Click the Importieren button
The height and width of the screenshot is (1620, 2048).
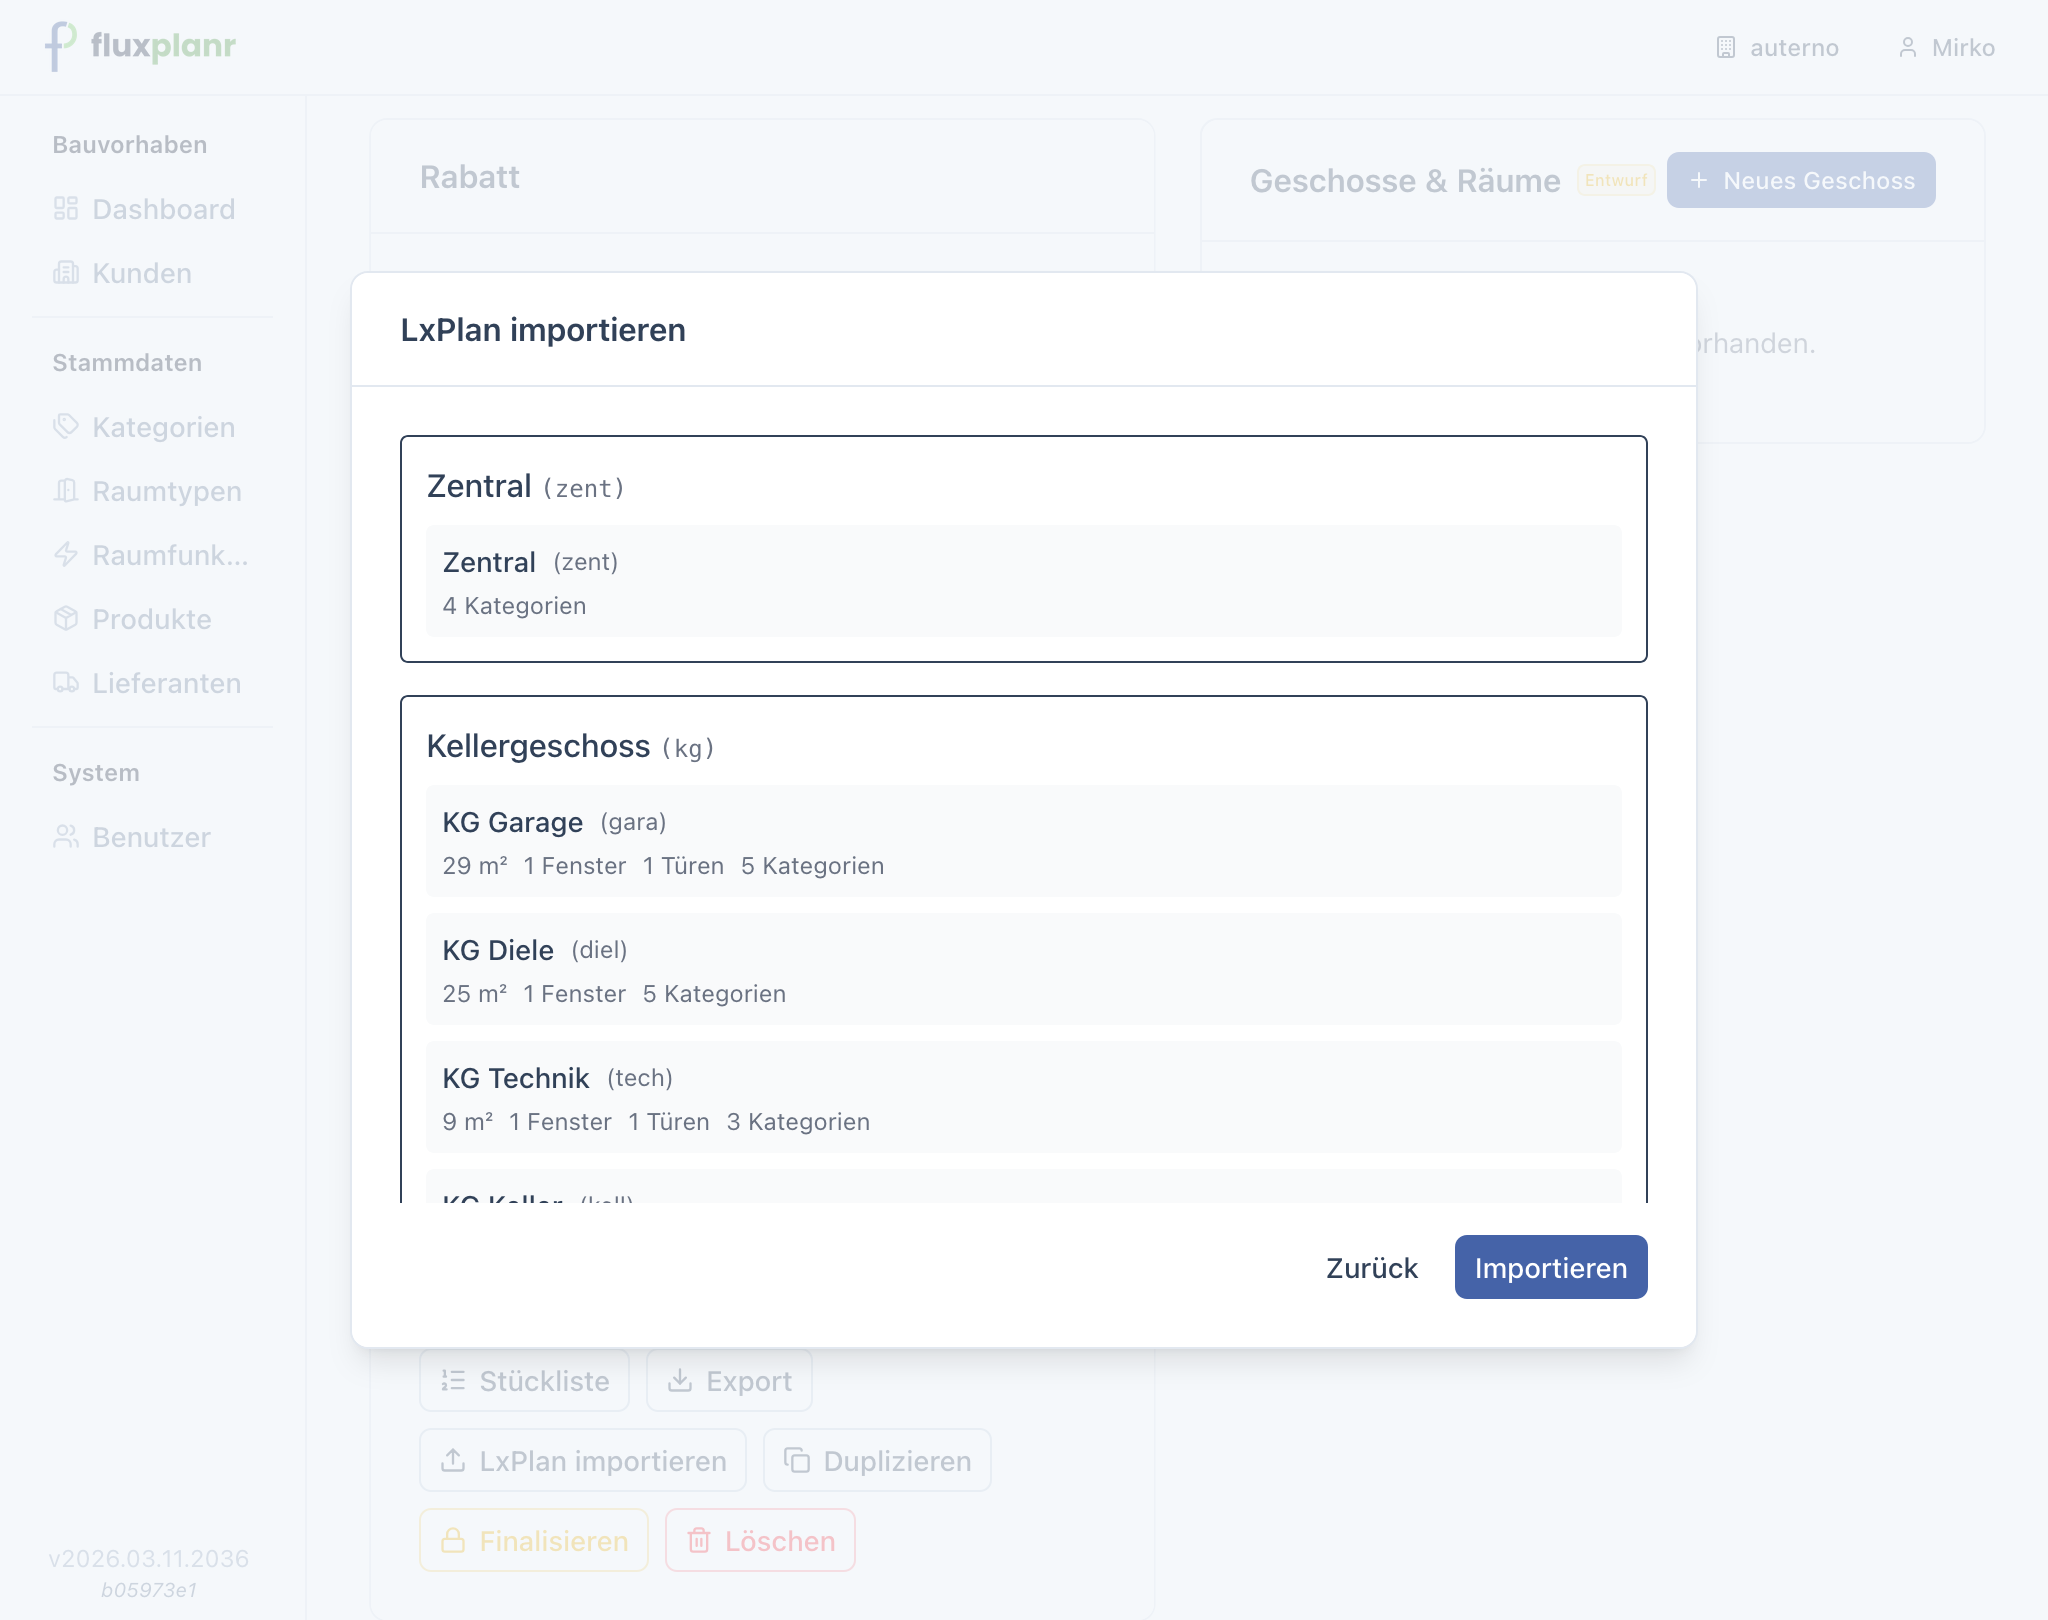click(x=1550, y=1267)
